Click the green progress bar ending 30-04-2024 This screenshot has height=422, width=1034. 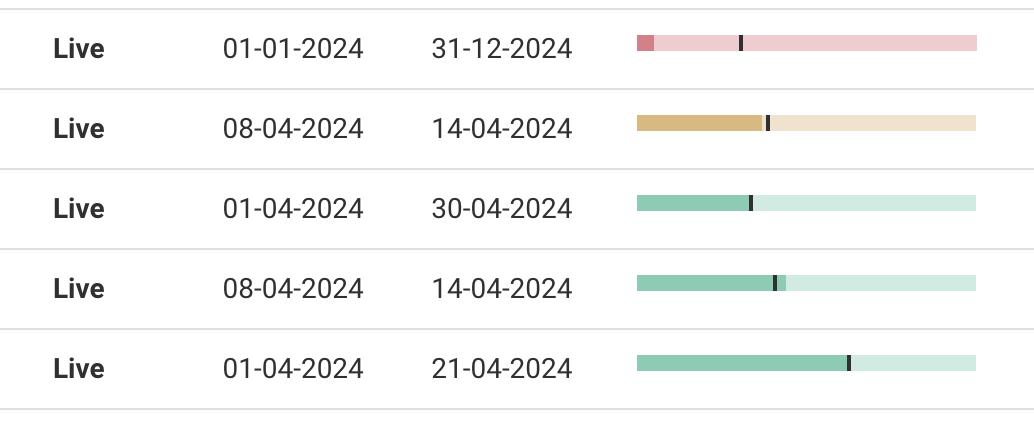(x=806, y=203)
